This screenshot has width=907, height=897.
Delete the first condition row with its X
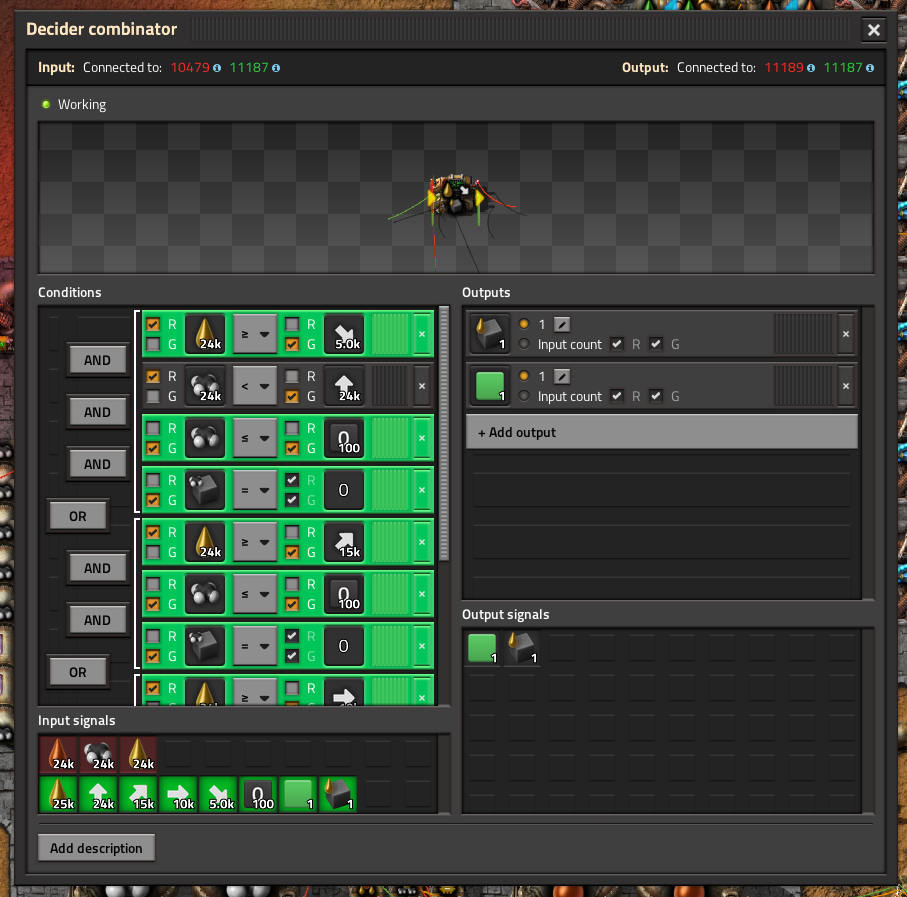click(x=422, y=334)
